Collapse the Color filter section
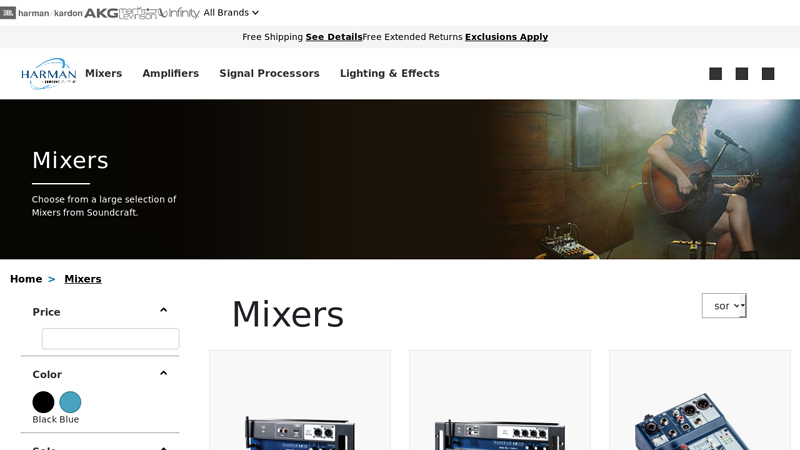The width and height of the screenshot is (800, 450). [x=163, y=373]
